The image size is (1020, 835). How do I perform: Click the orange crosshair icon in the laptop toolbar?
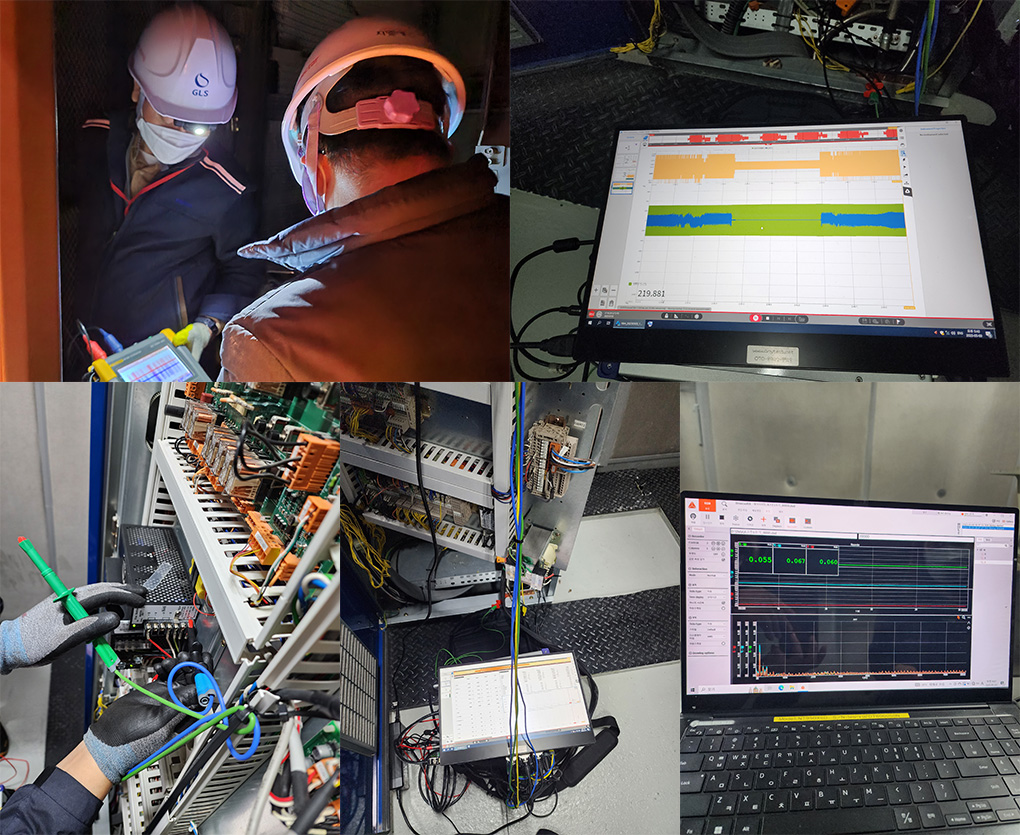click(x=763, y=520)
